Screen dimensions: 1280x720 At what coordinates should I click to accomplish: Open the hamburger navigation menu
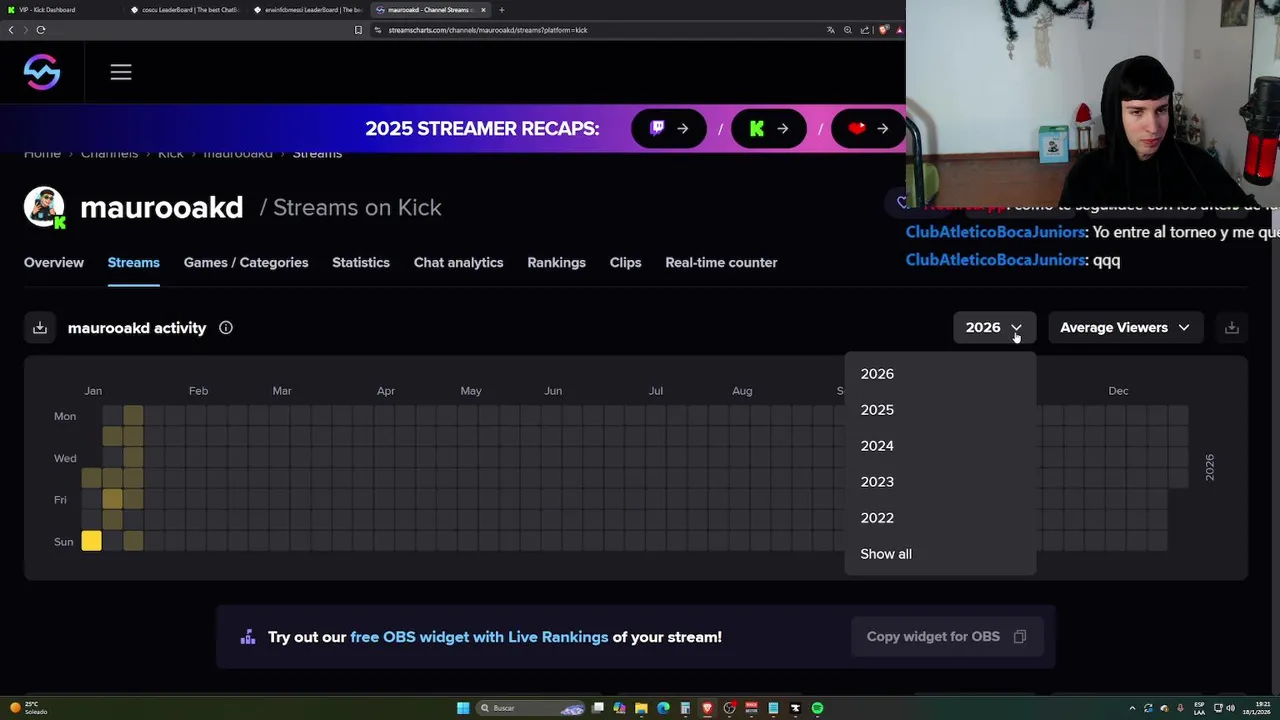(121, 72)
